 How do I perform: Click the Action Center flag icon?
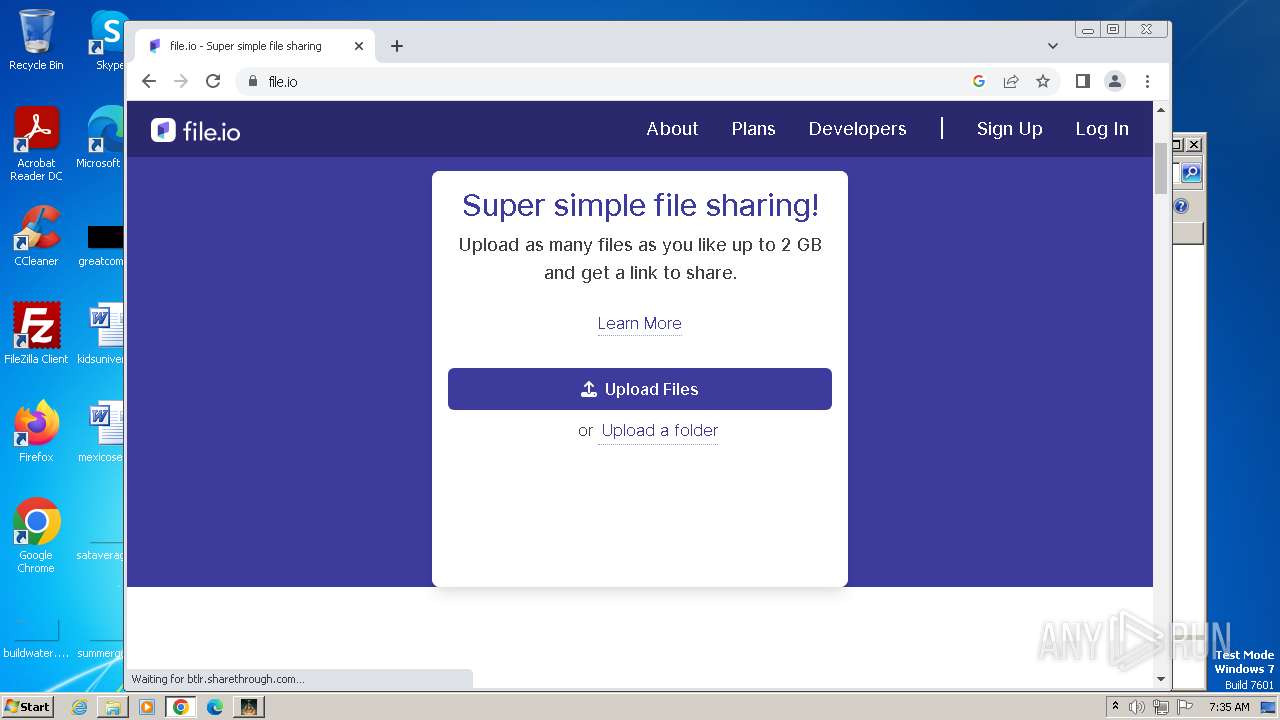click(x=1184, y=707)
